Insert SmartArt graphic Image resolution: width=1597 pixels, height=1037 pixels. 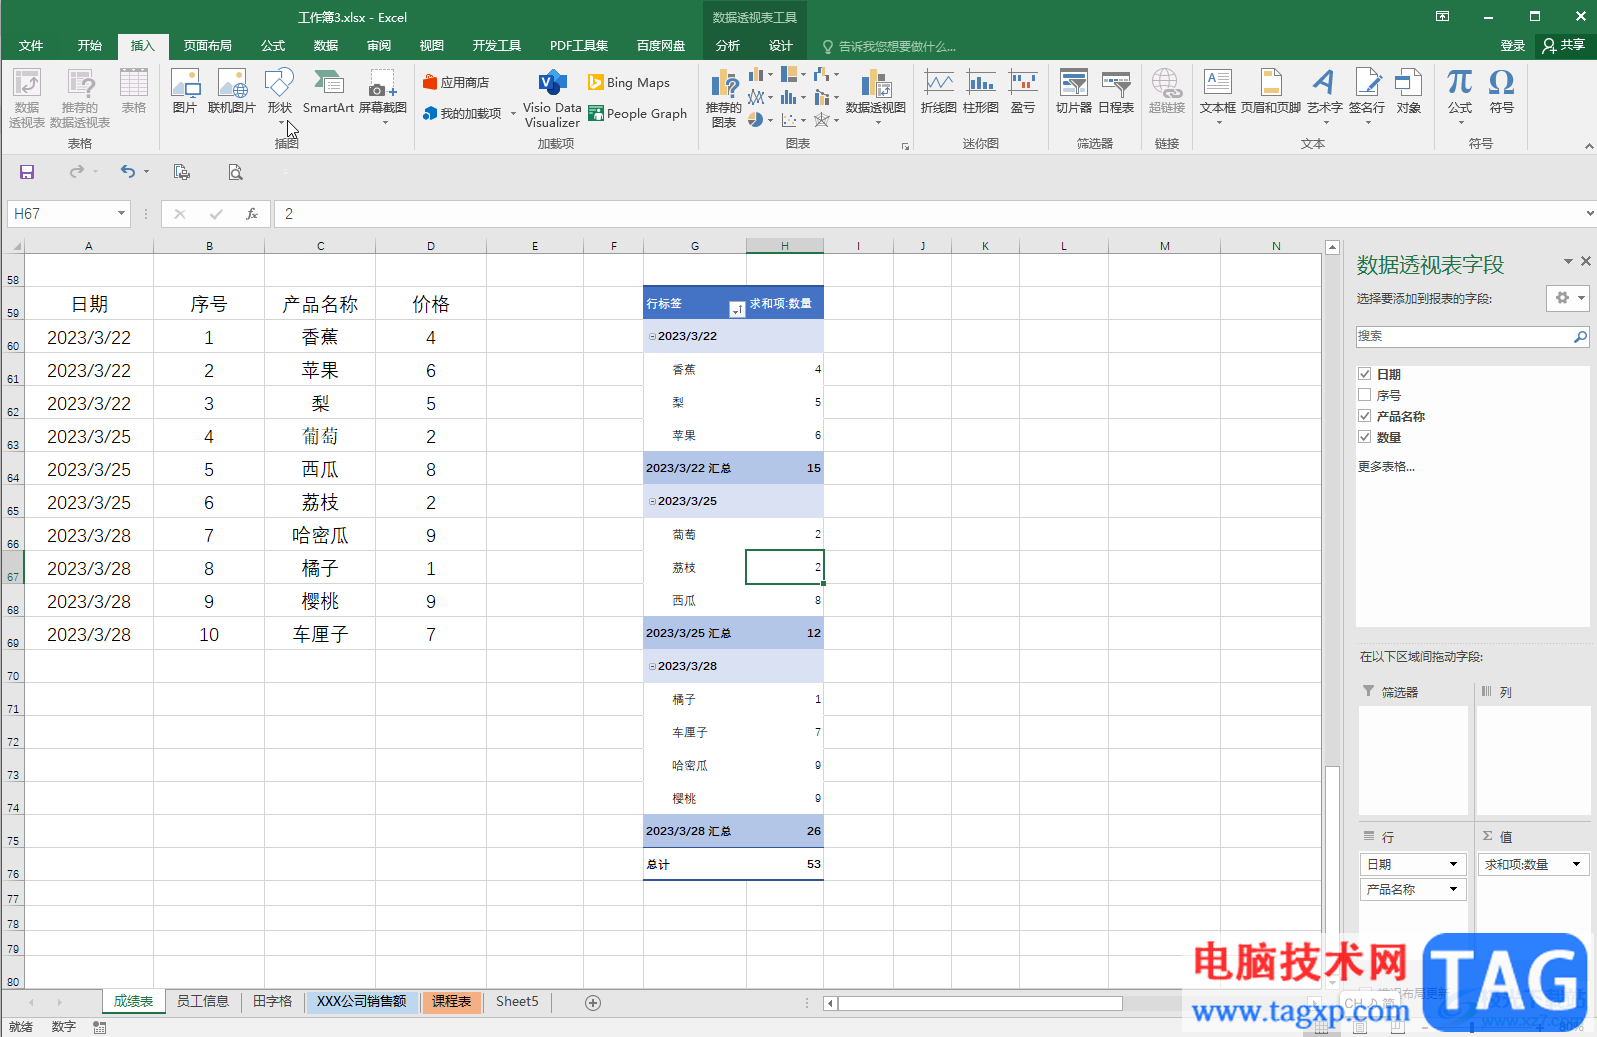pyautogui.click(x=328, y=91)
